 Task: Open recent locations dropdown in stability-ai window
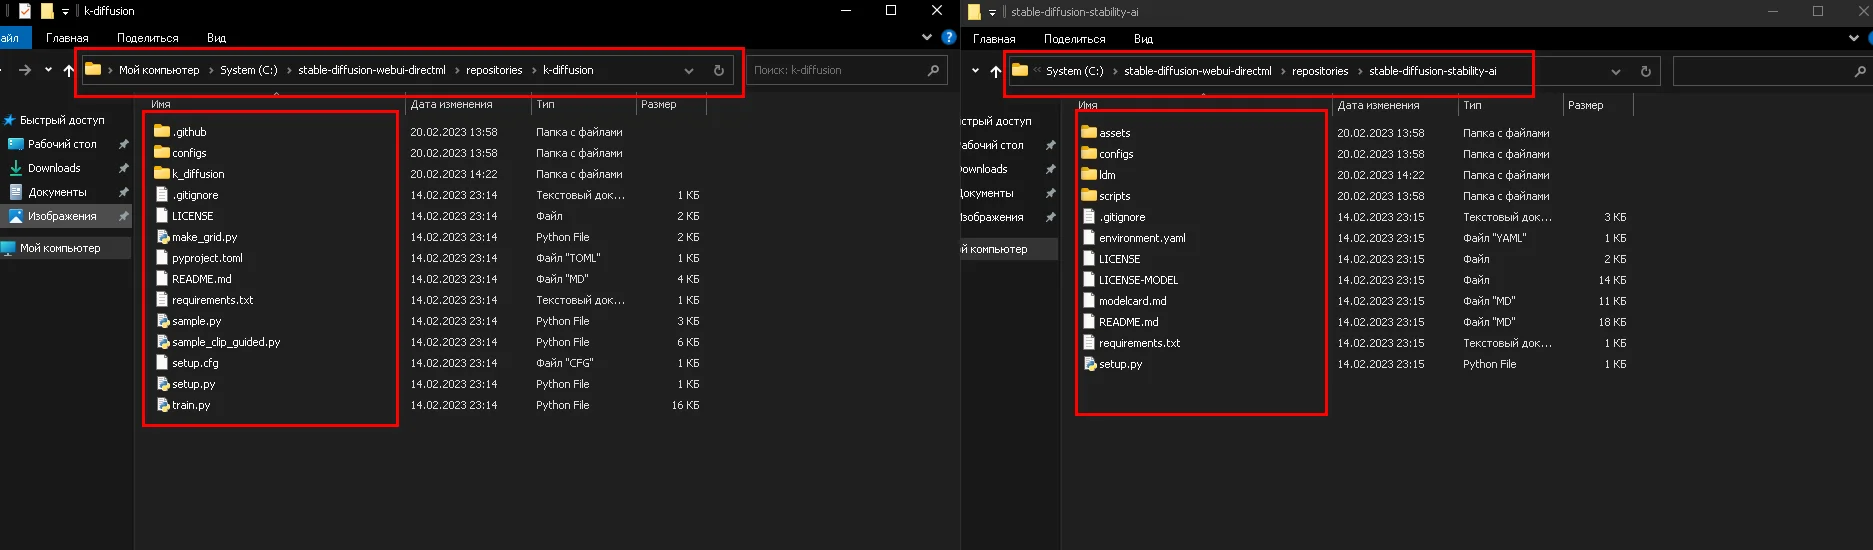tap(975, 71)
